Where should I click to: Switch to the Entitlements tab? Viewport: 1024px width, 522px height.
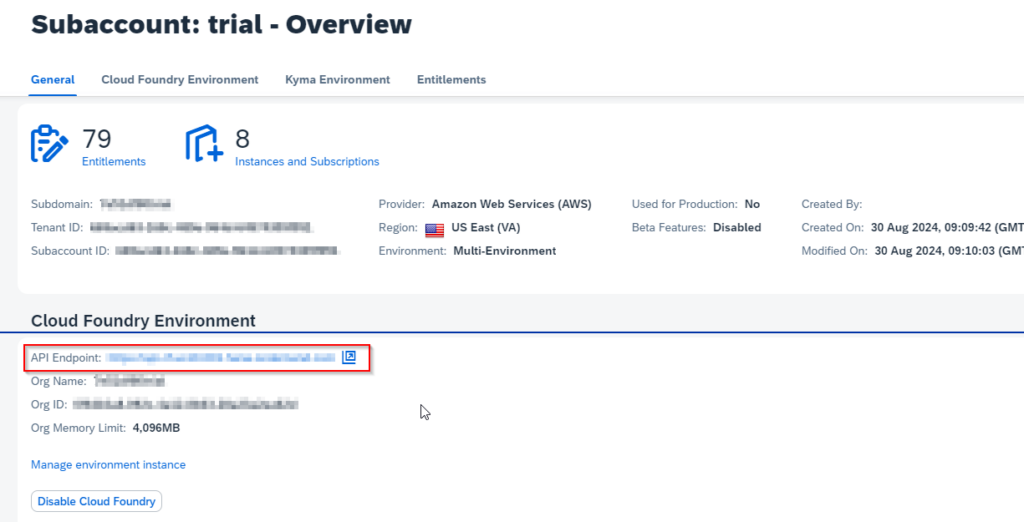[x=451, y=80]
